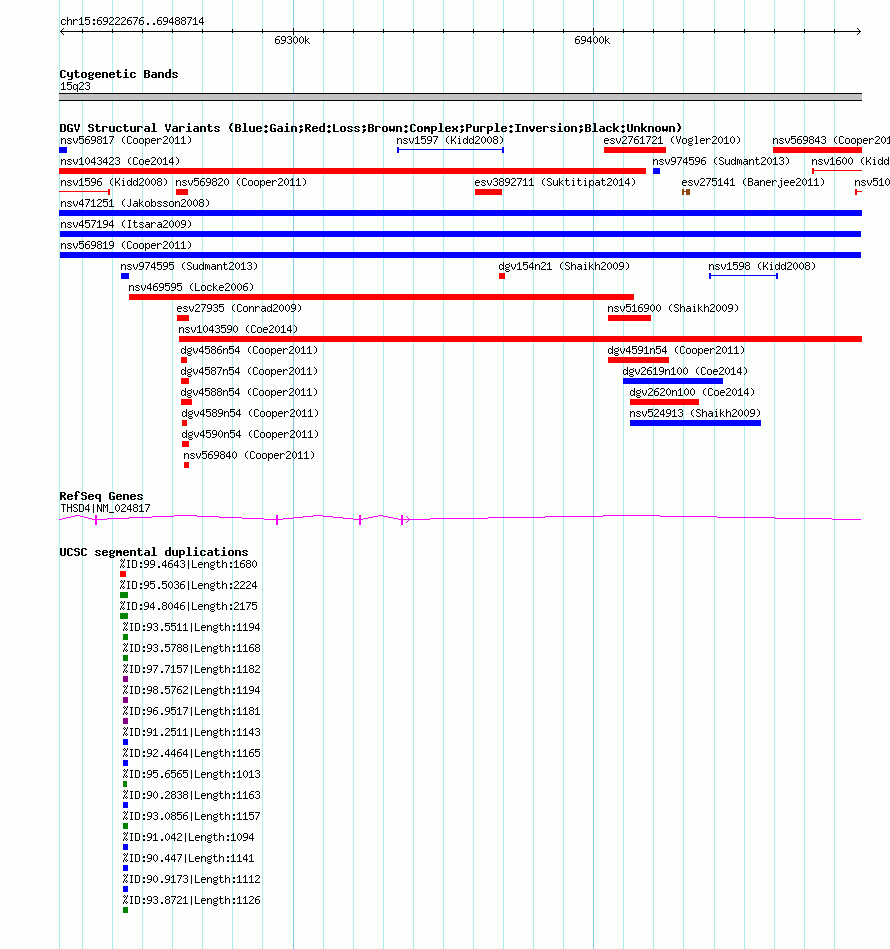
Task: Select nsv569840 (Cooper2011) label
Action: [249, 455]
